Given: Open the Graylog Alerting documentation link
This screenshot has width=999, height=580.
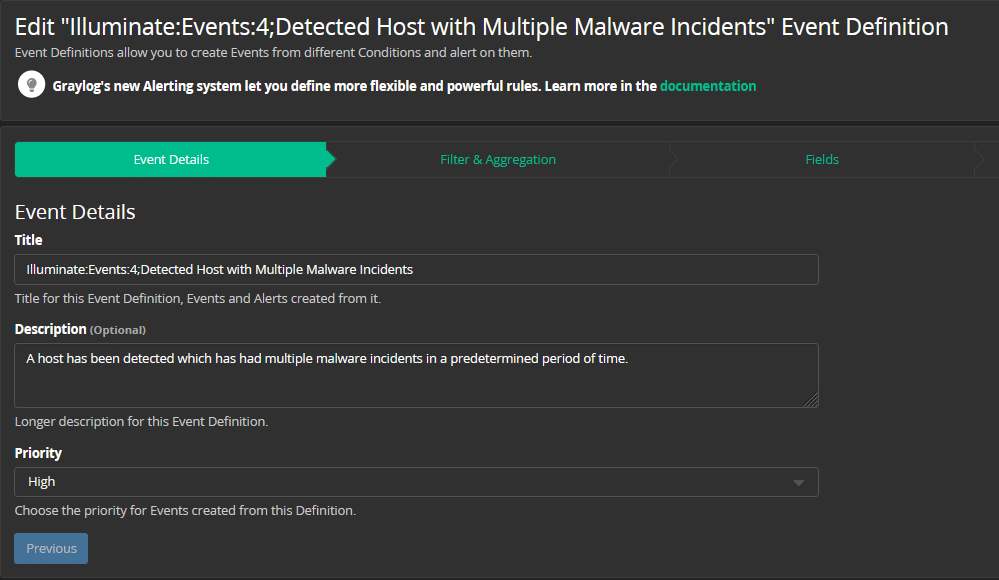Looking at the screenshot, I should tap(708, 85).
